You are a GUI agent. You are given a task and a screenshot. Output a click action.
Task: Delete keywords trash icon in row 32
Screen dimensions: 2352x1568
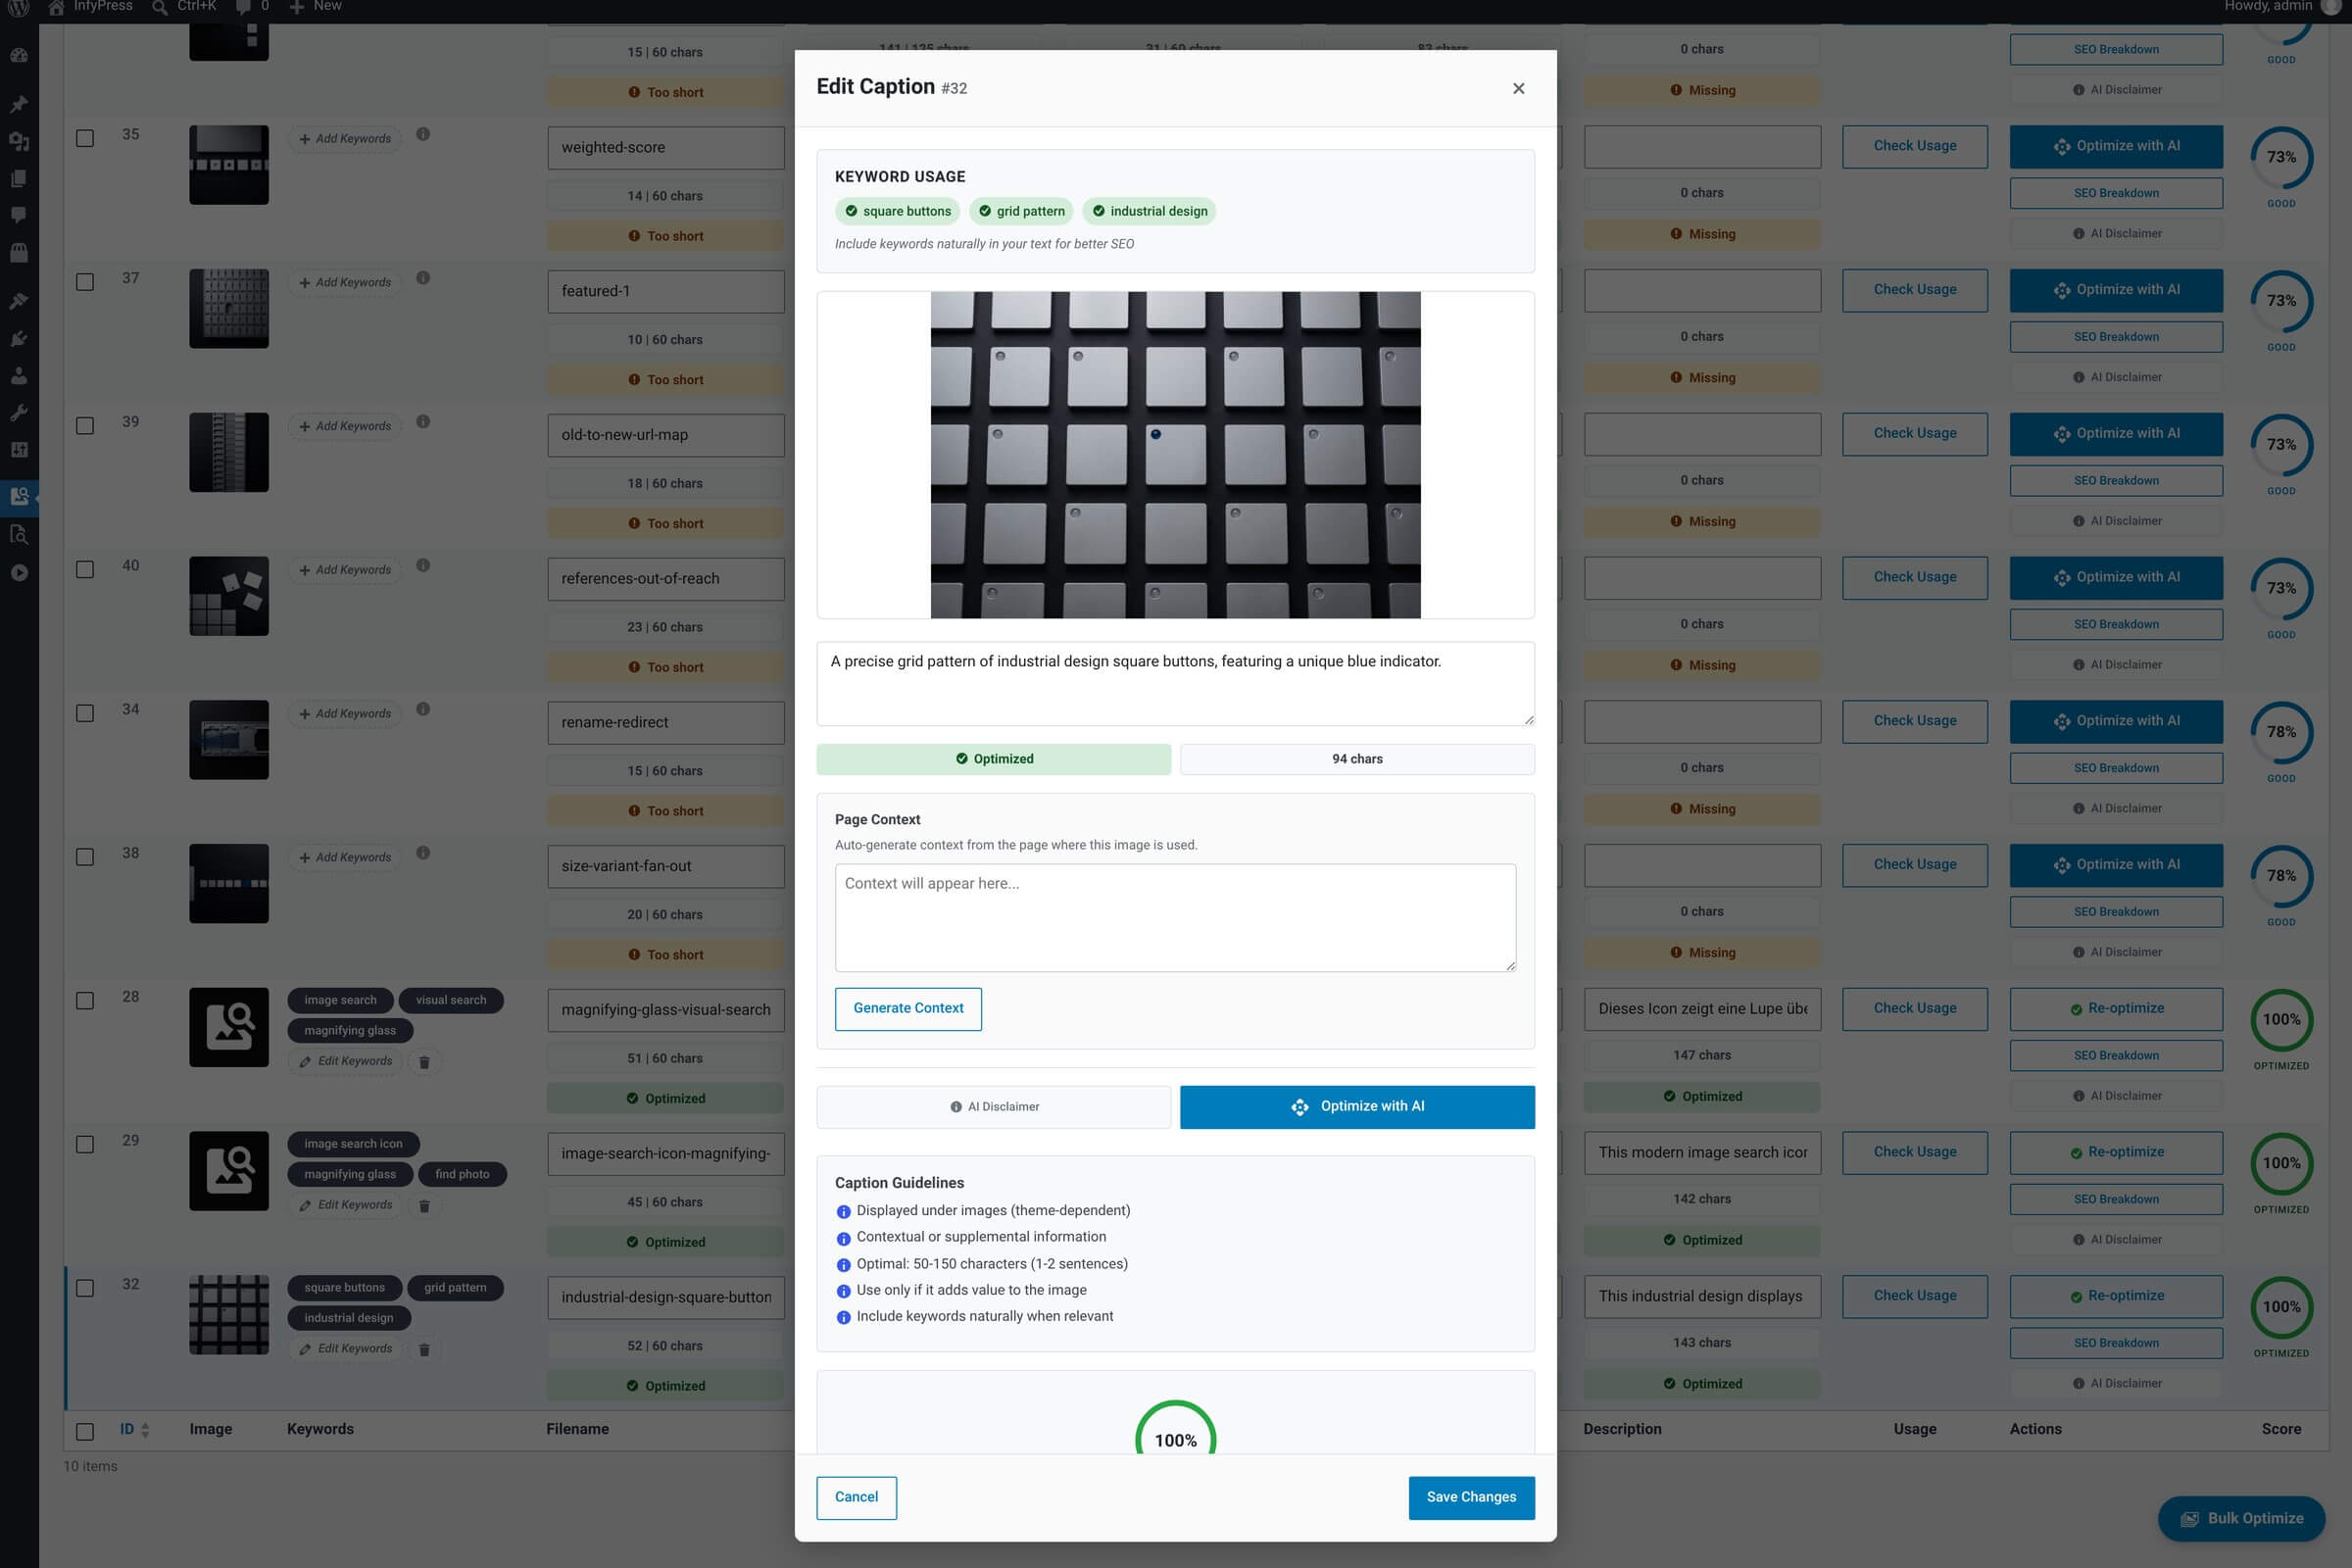click(424, 1349)
